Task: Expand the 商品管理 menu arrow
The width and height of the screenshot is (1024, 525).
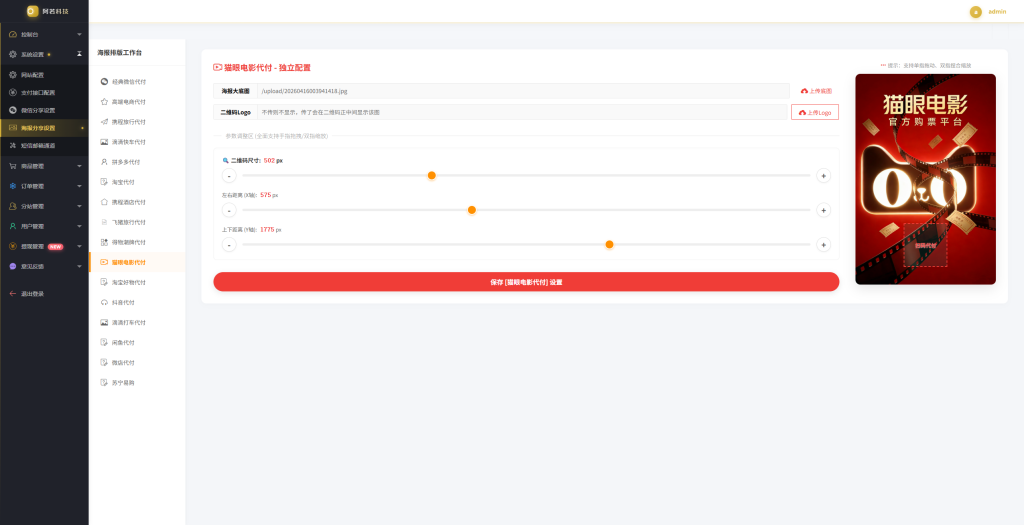Action: coord(79,166)
